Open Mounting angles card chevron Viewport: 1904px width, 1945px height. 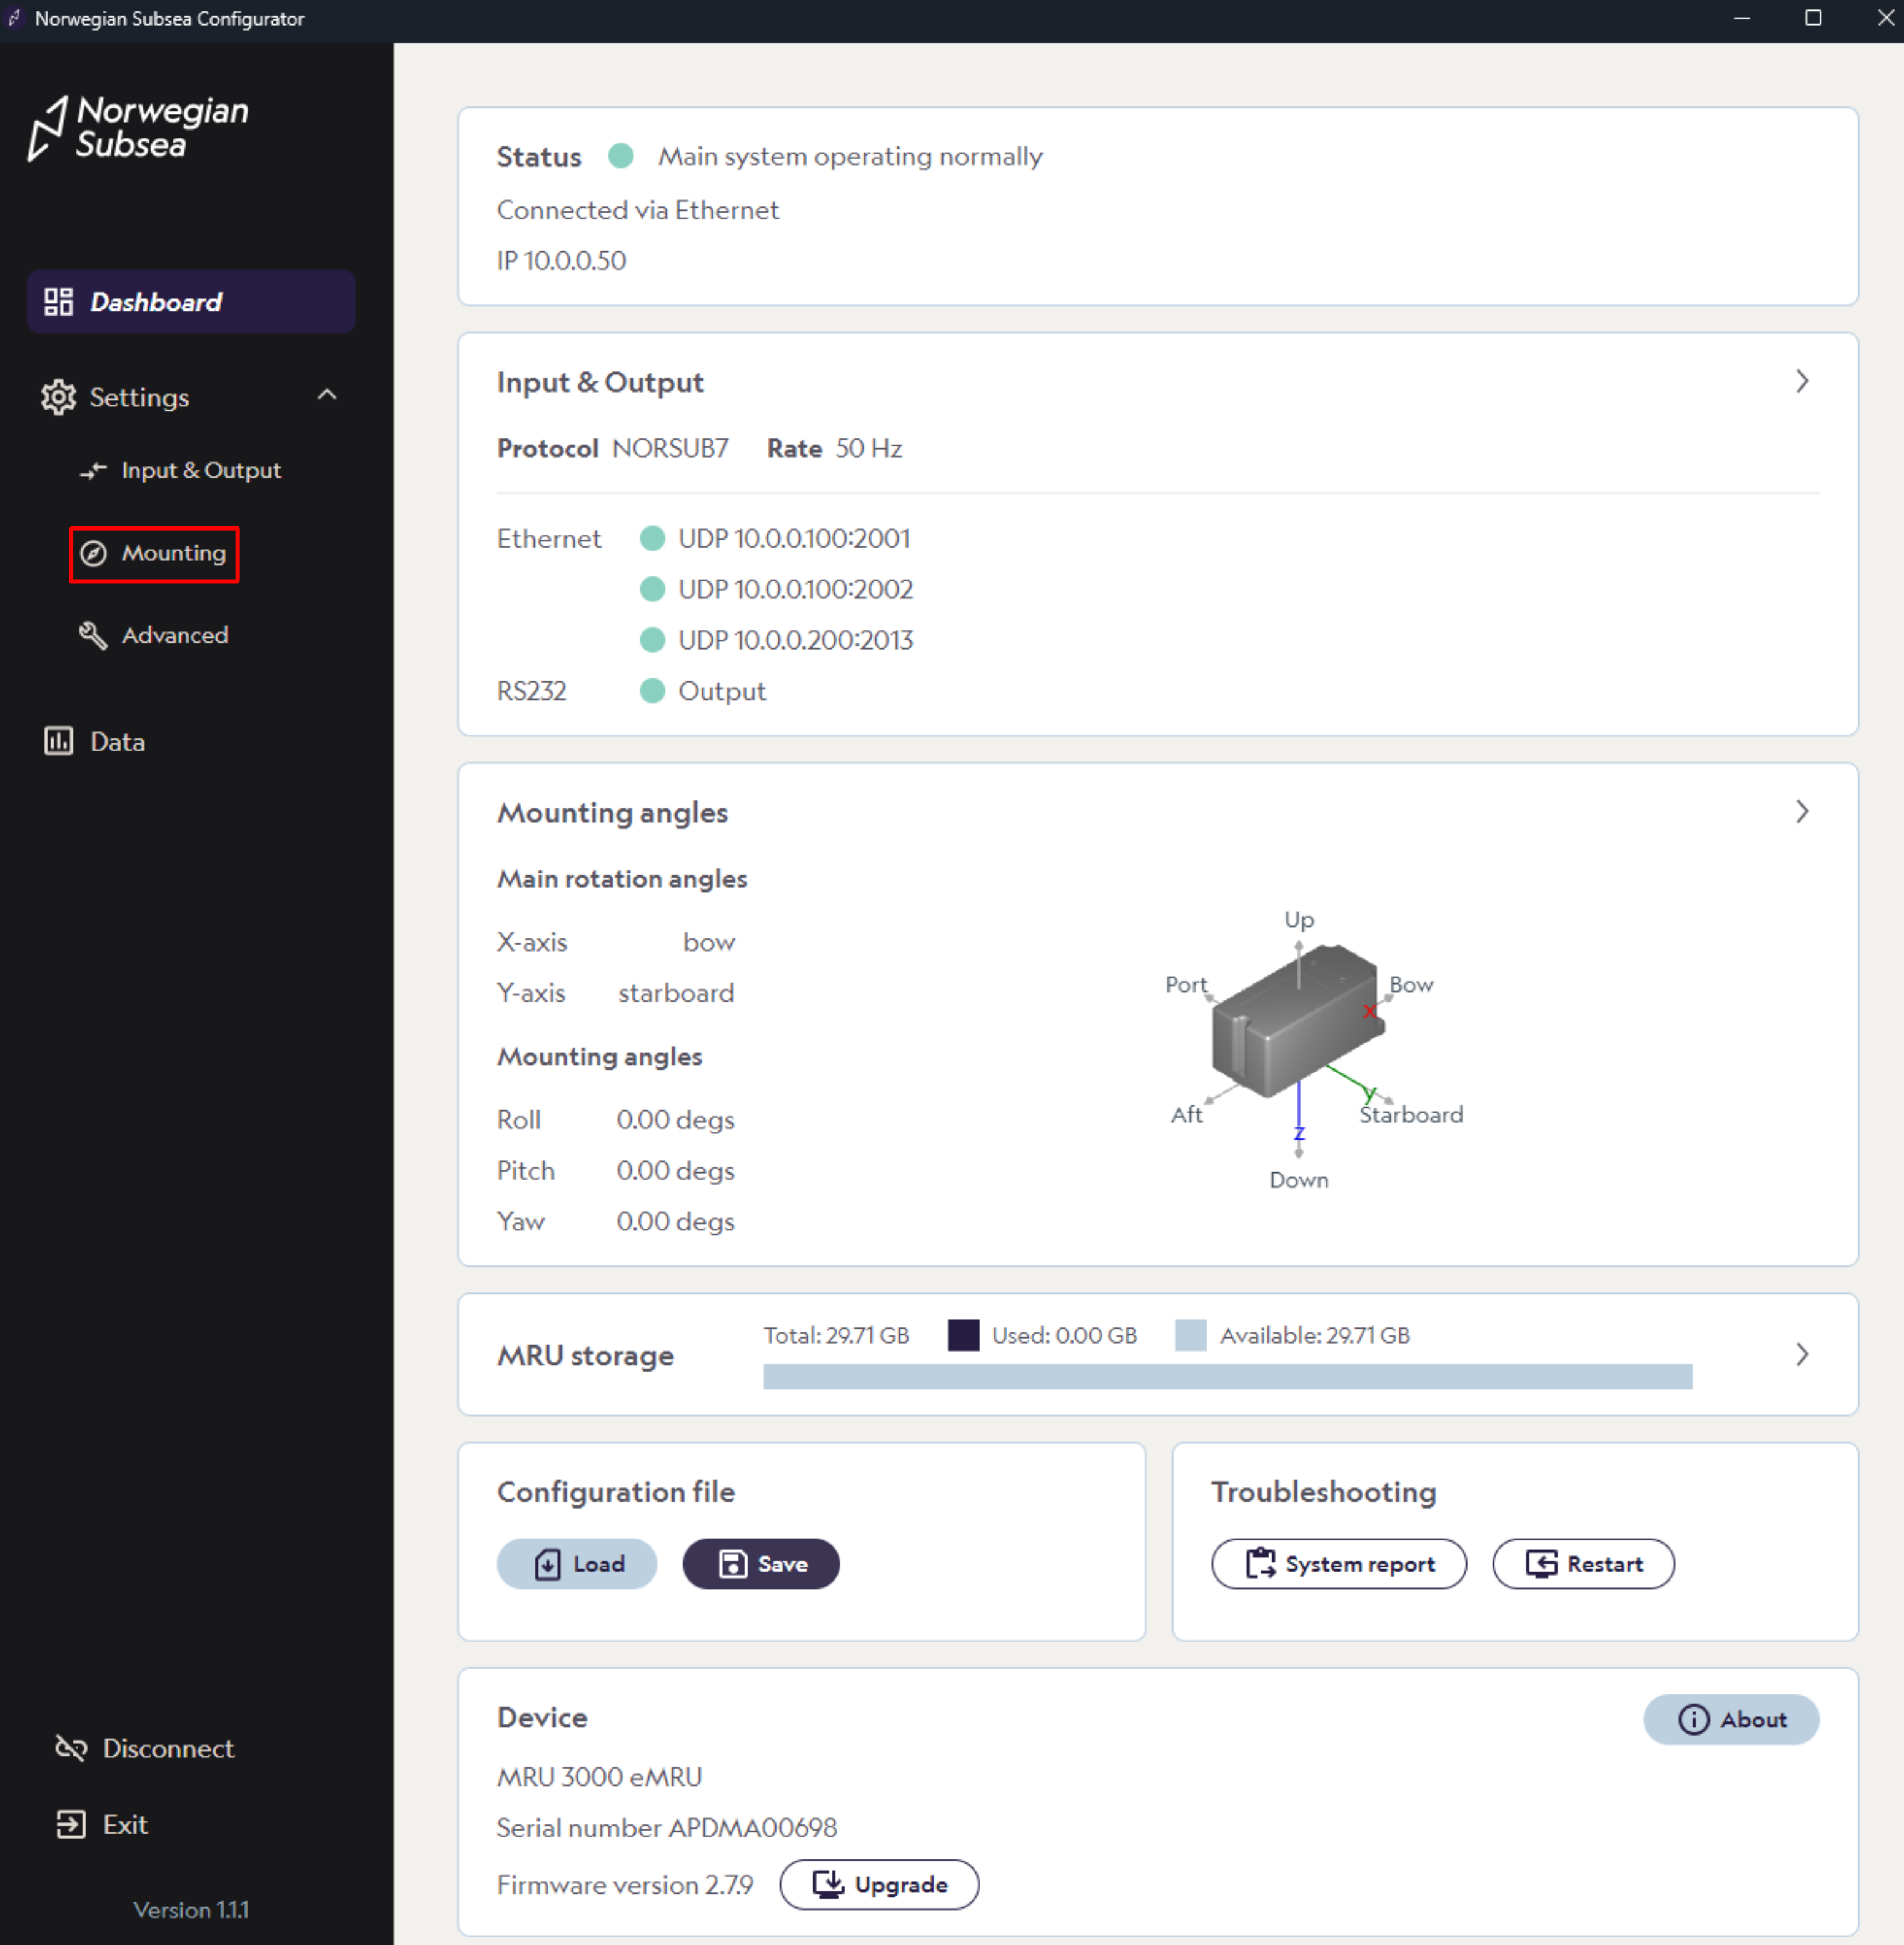coord(1801,811)
